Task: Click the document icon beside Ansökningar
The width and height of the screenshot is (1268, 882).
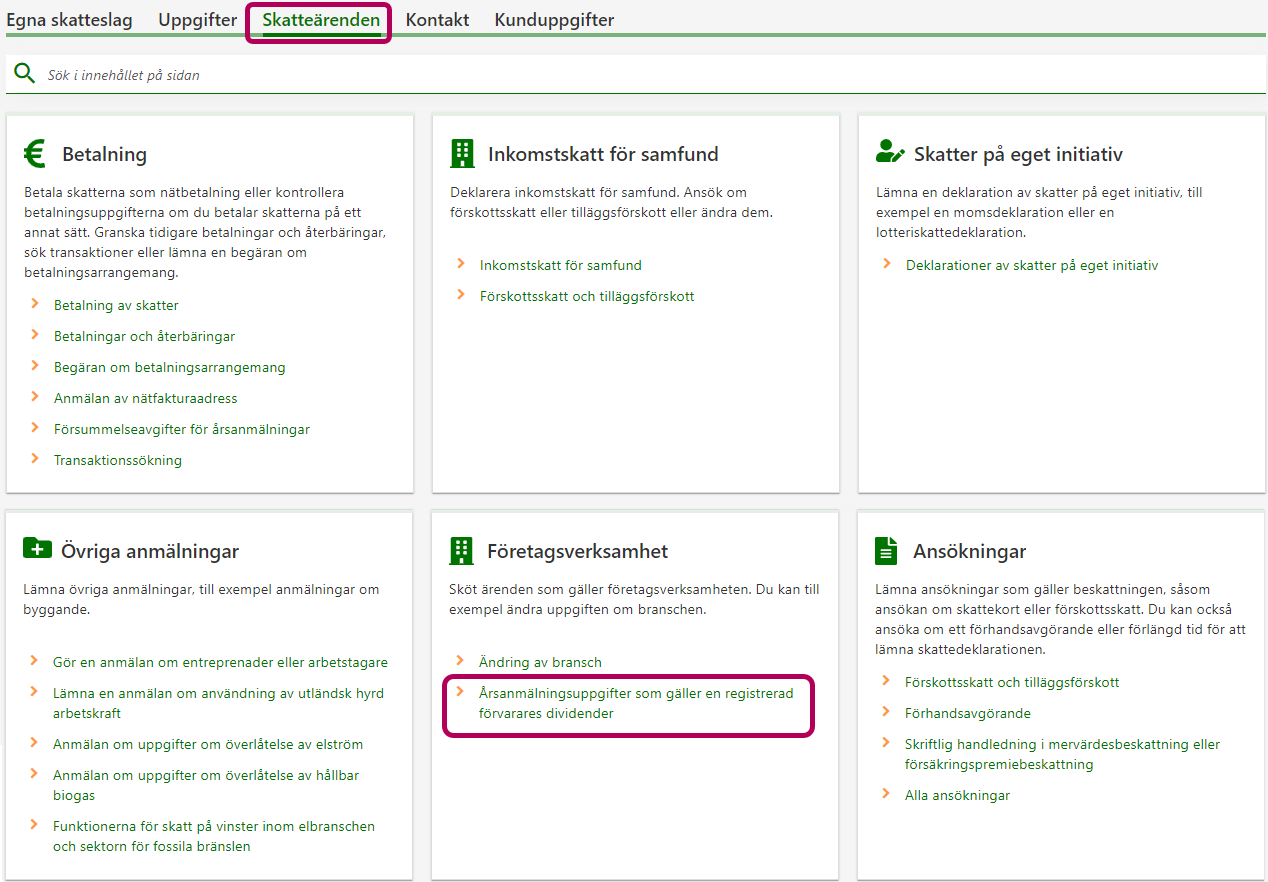Action: tap(886, 550)
